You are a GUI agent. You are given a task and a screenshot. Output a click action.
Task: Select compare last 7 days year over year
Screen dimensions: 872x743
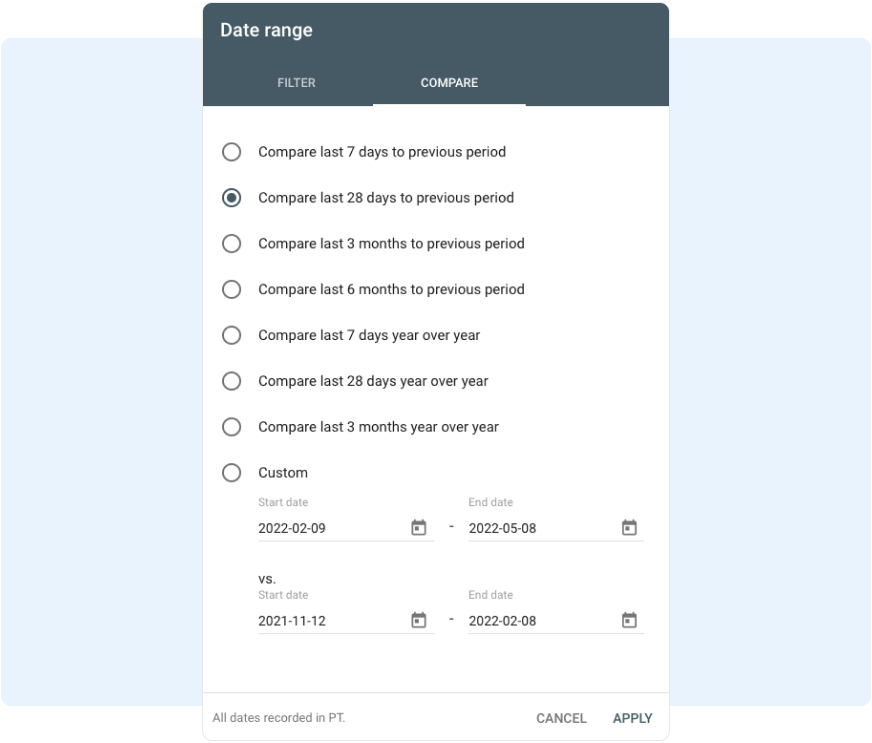(x=232, y=335)
